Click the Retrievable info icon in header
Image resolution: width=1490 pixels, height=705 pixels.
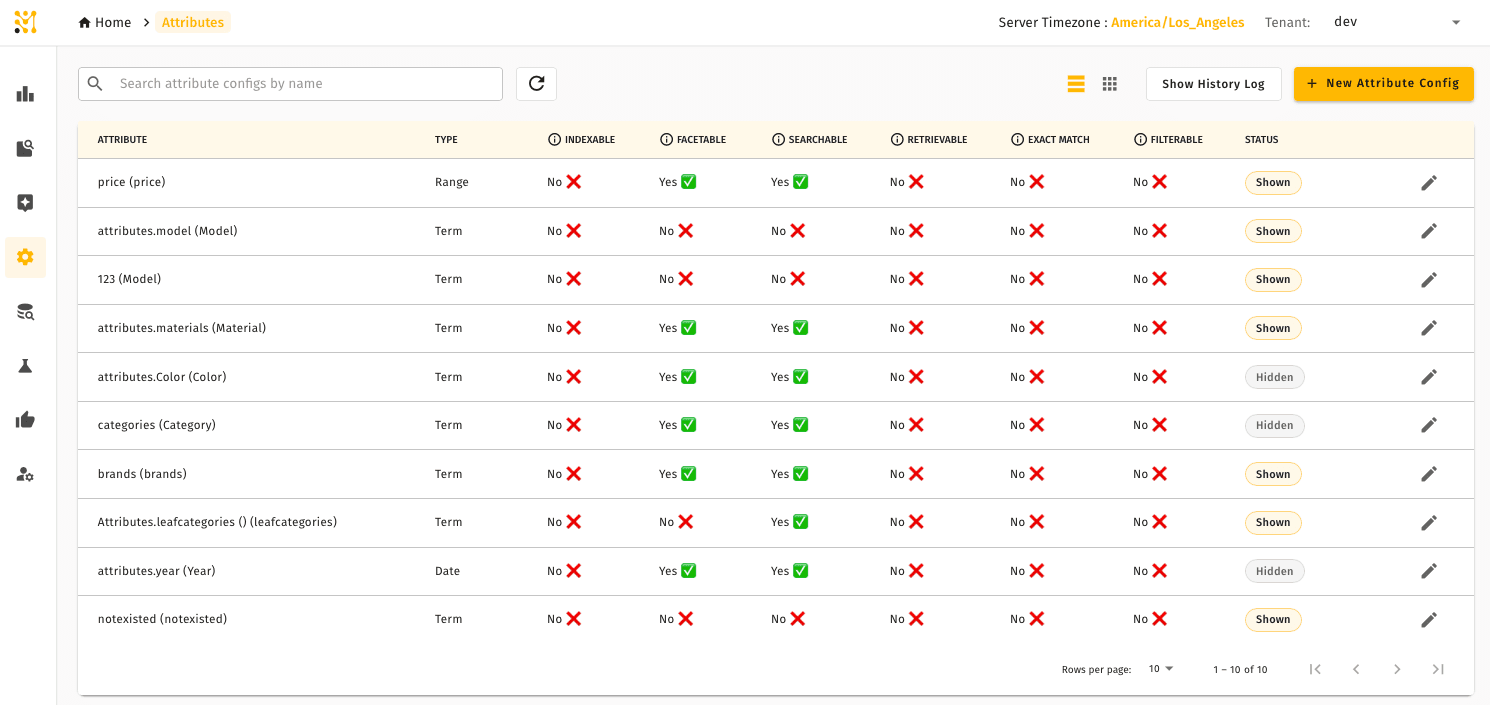pyautogui.click(x=897, y=140)
